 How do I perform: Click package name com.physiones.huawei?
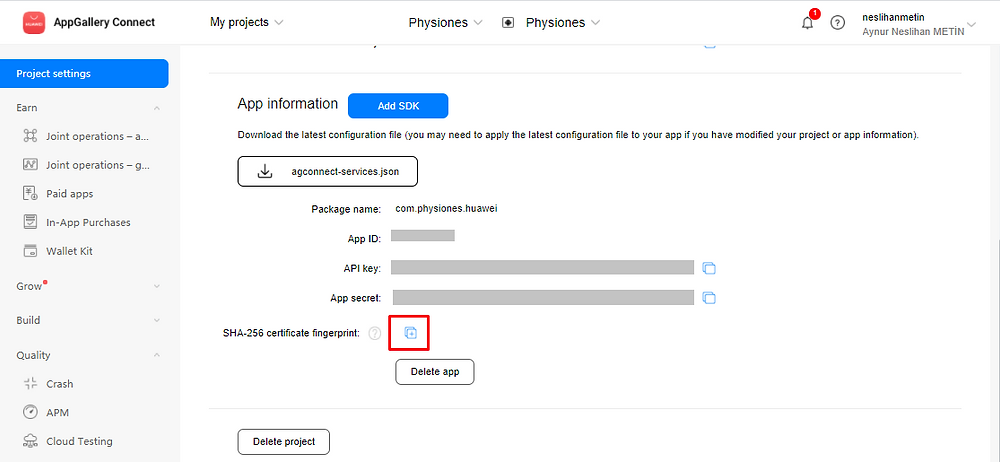coord(446,208)
